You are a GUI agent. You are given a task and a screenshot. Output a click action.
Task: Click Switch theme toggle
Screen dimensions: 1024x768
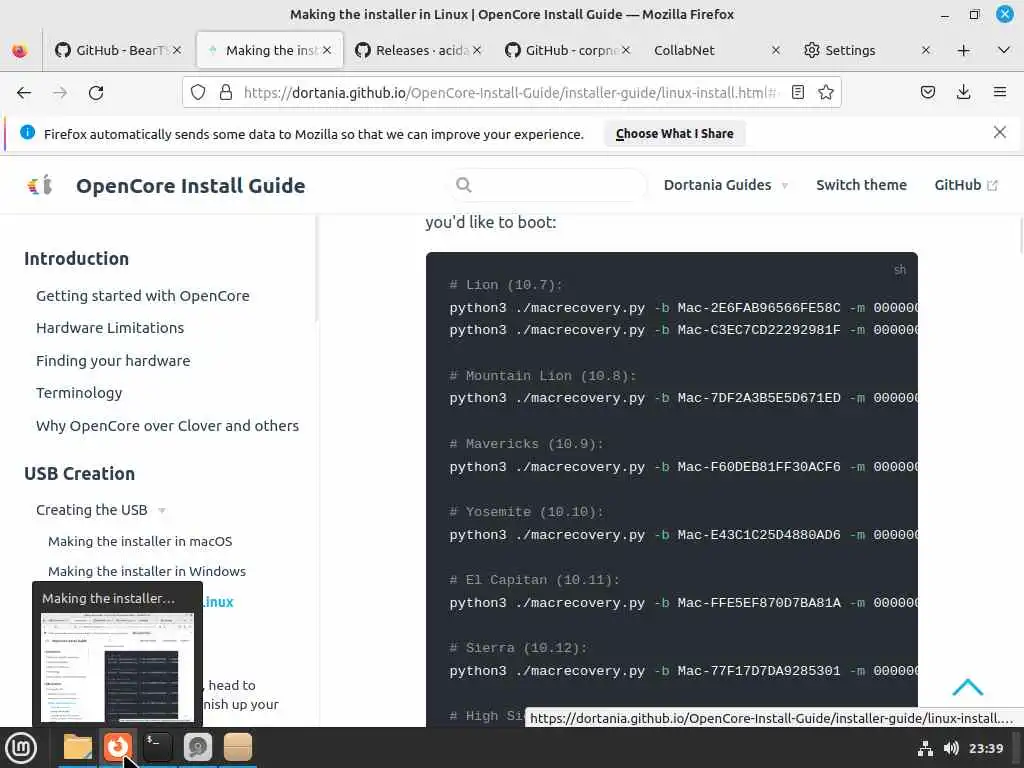pyautogui.click(x=861, y=185)
